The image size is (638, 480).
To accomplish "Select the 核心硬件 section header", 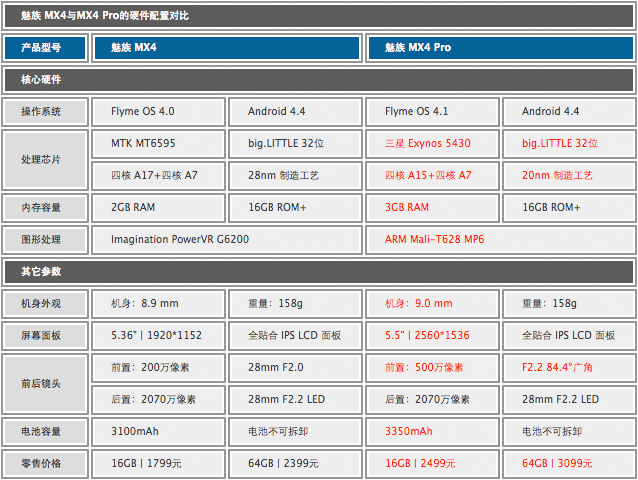I will [x=319, y=80].
